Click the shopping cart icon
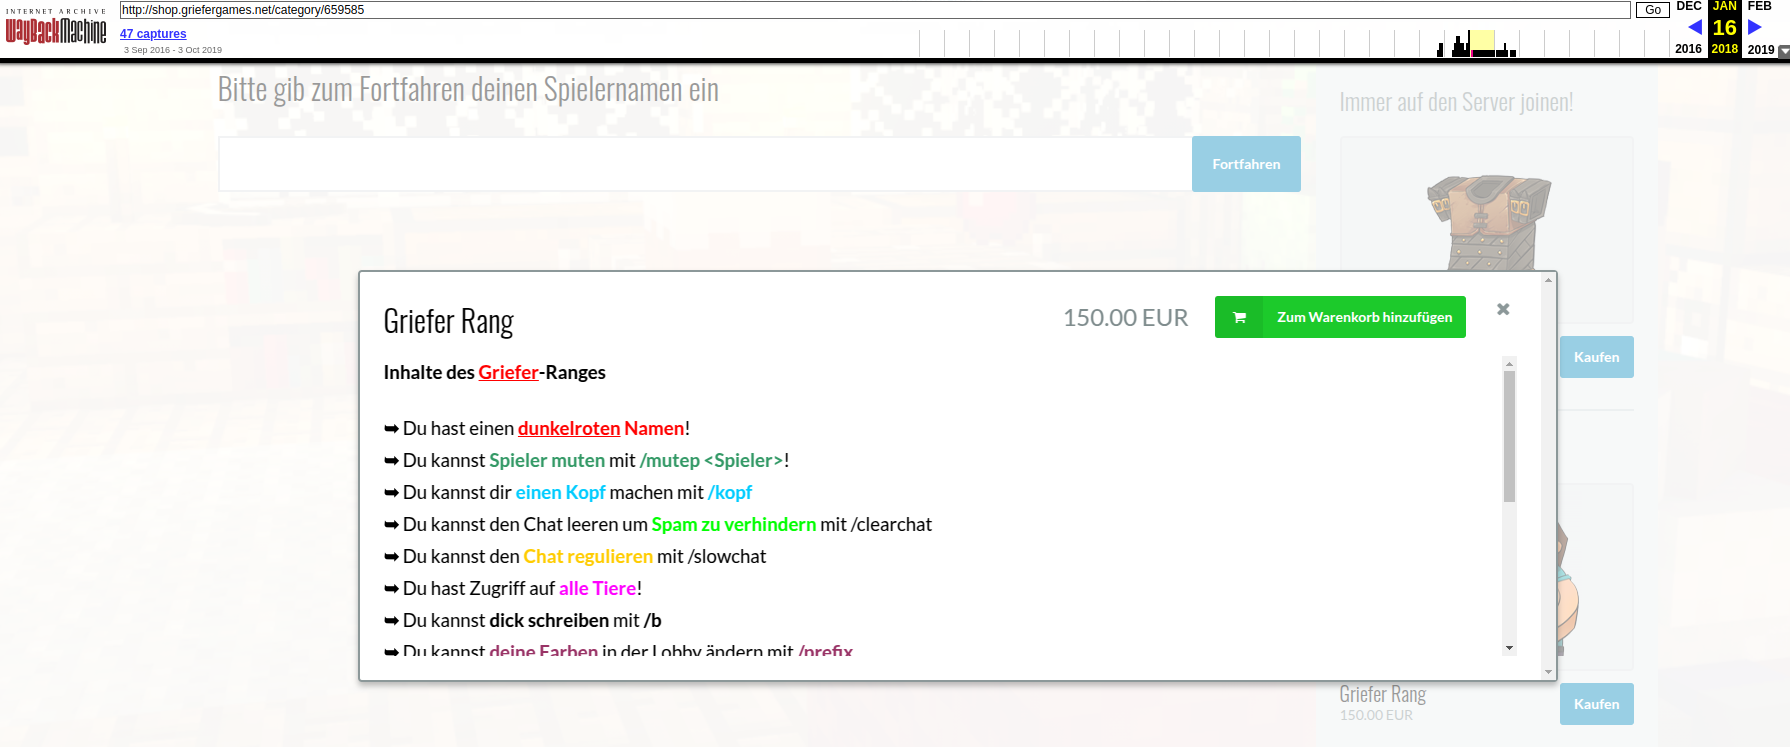 coord(1239,317)
